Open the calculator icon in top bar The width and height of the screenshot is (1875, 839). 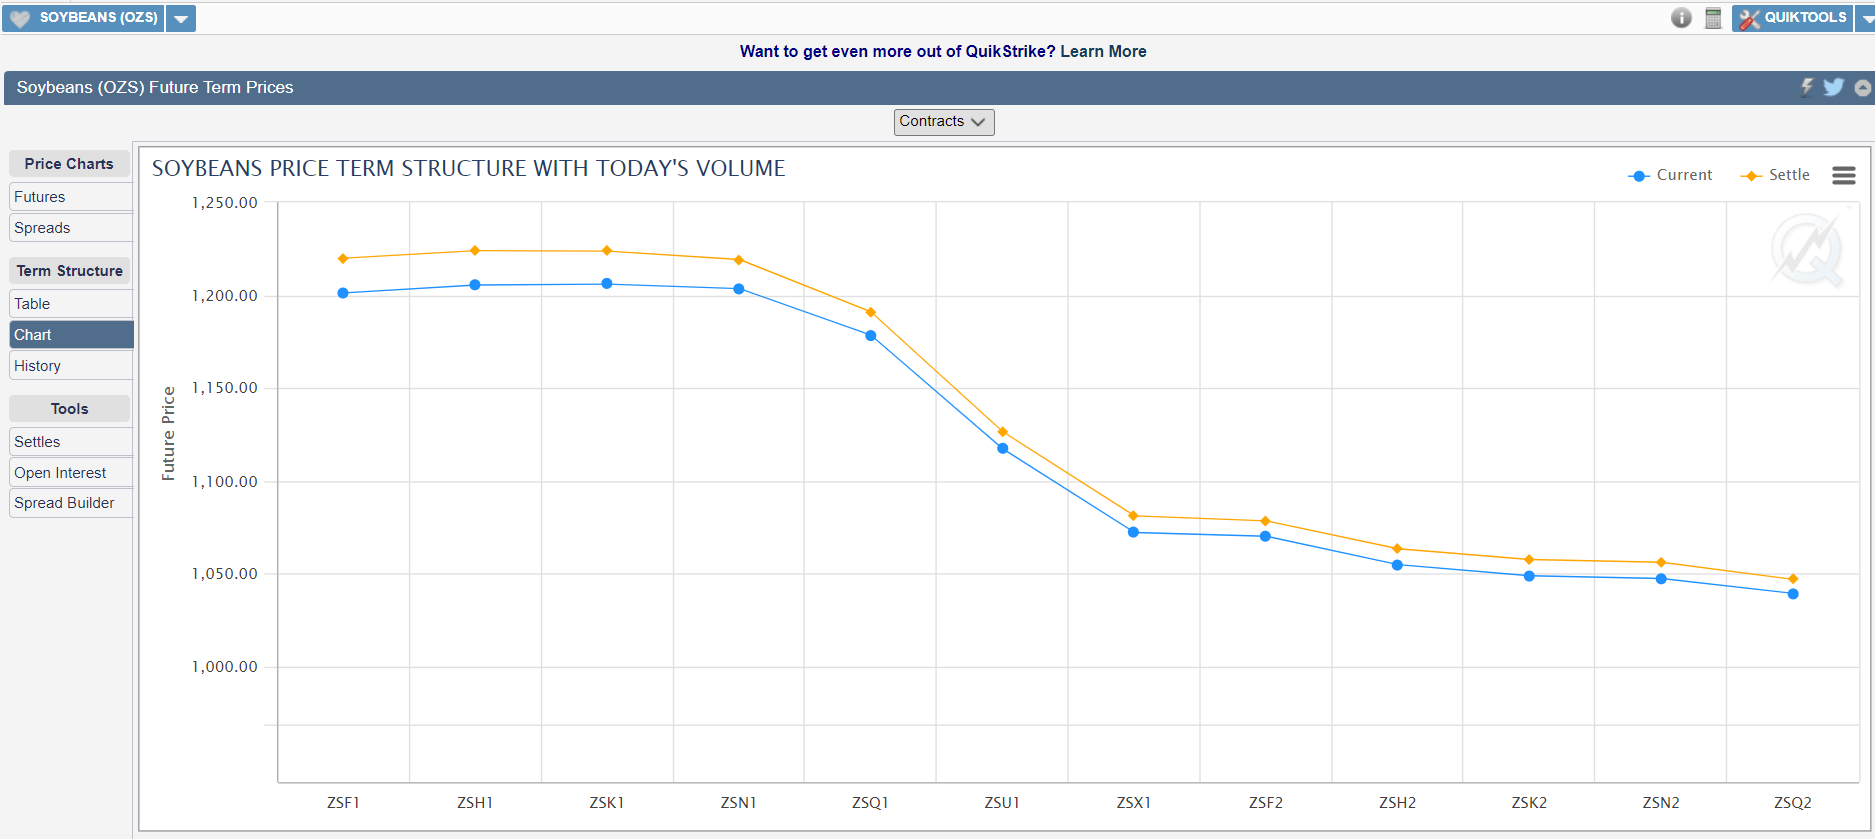coord(1713,18)
